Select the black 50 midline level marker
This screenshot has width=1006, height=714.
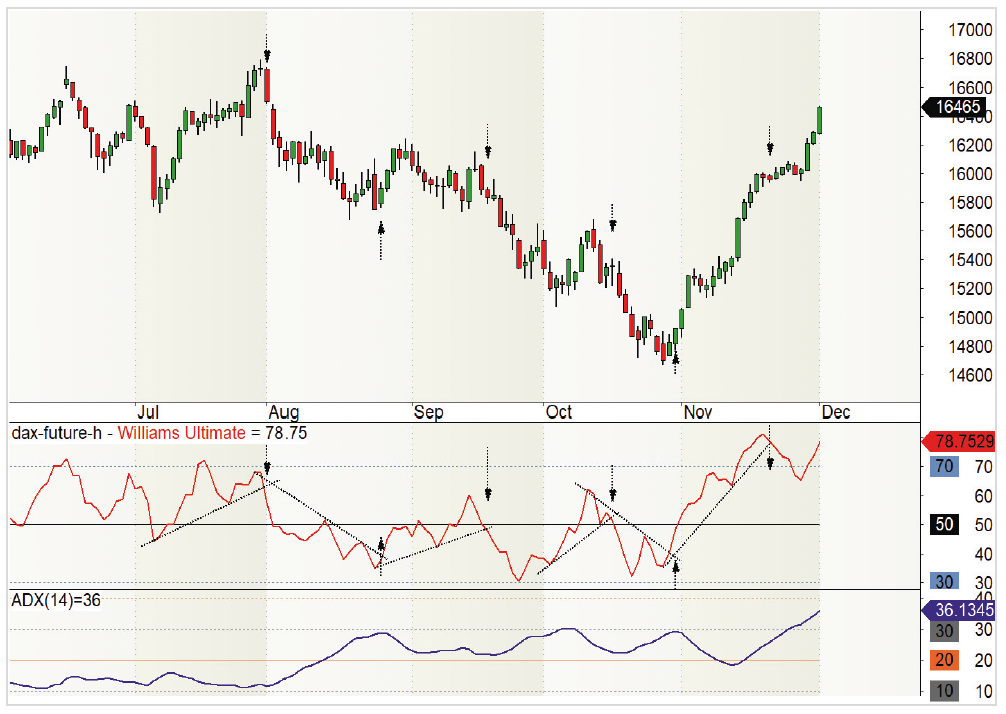click(x=944, y=524)
